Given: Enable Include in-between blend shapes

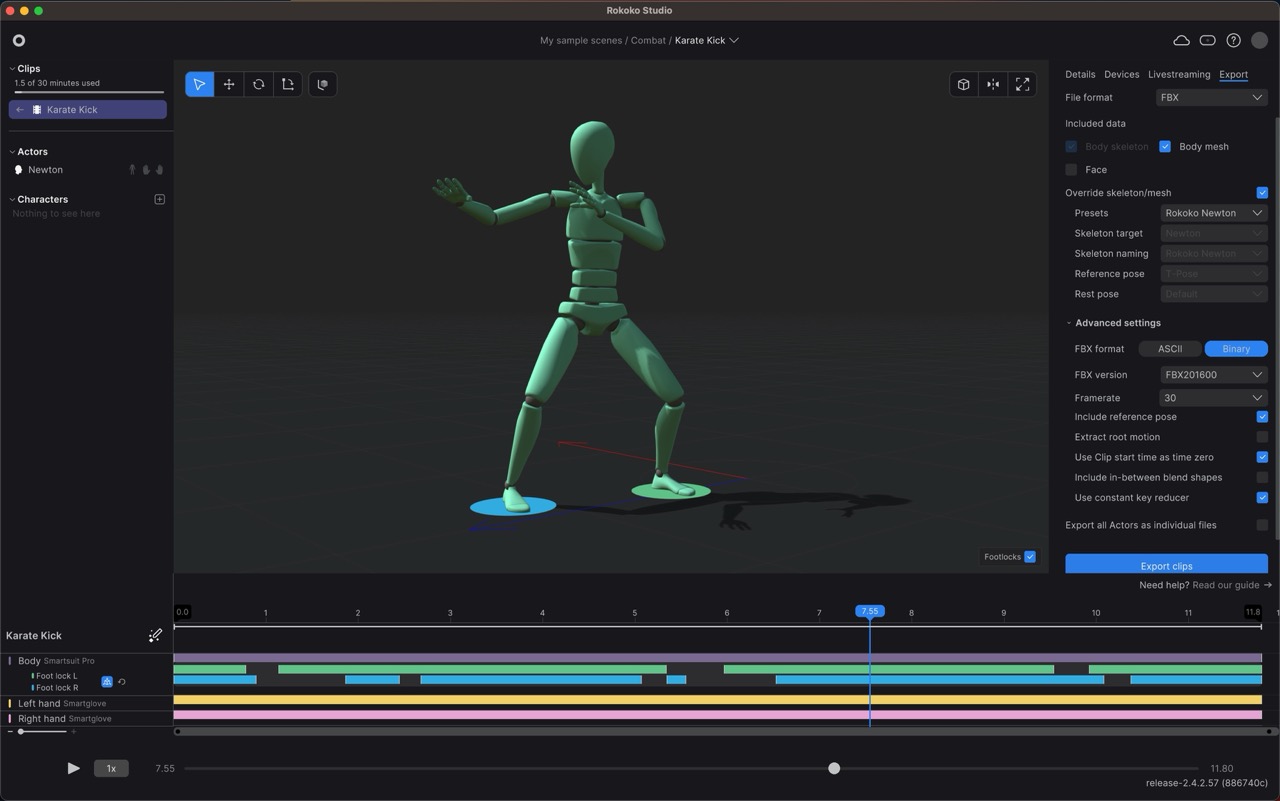Looking at the screenshot, I should click(x=1262, y=477).
